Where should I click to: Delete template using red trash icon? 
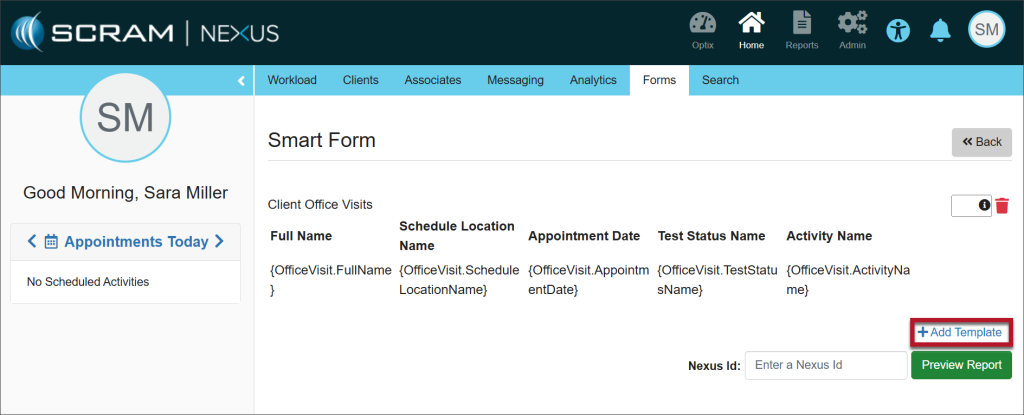[1002, 205]
